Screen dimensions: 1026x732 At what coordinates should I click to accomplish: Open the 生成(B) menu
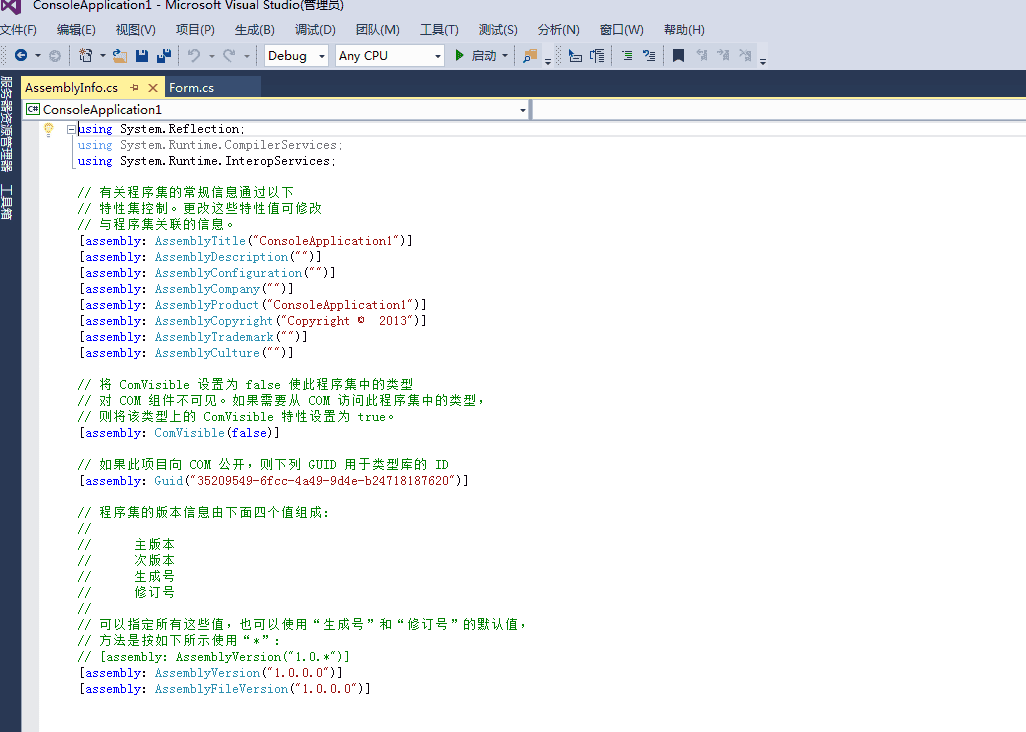click(255, 29)
